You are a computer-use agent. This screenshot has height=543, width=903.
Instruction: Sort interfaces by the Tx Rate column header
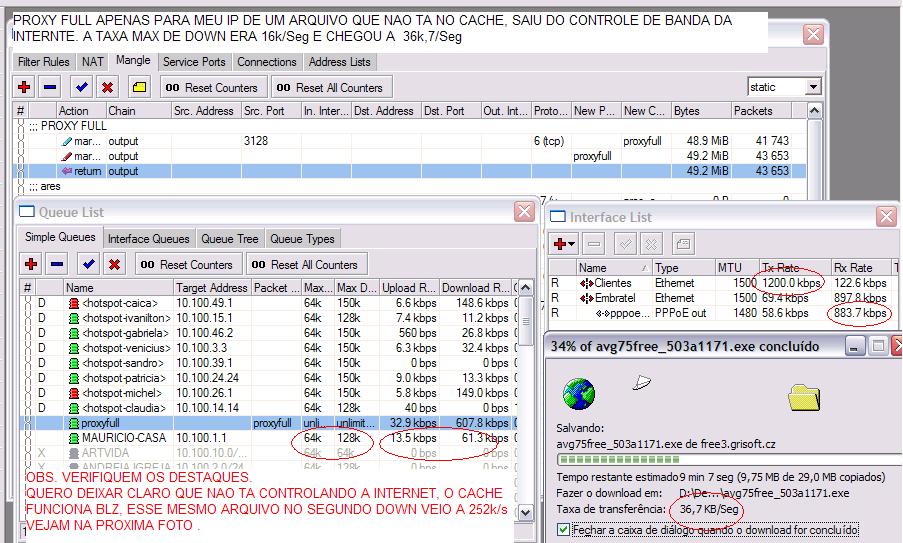(x=795, y=268)
